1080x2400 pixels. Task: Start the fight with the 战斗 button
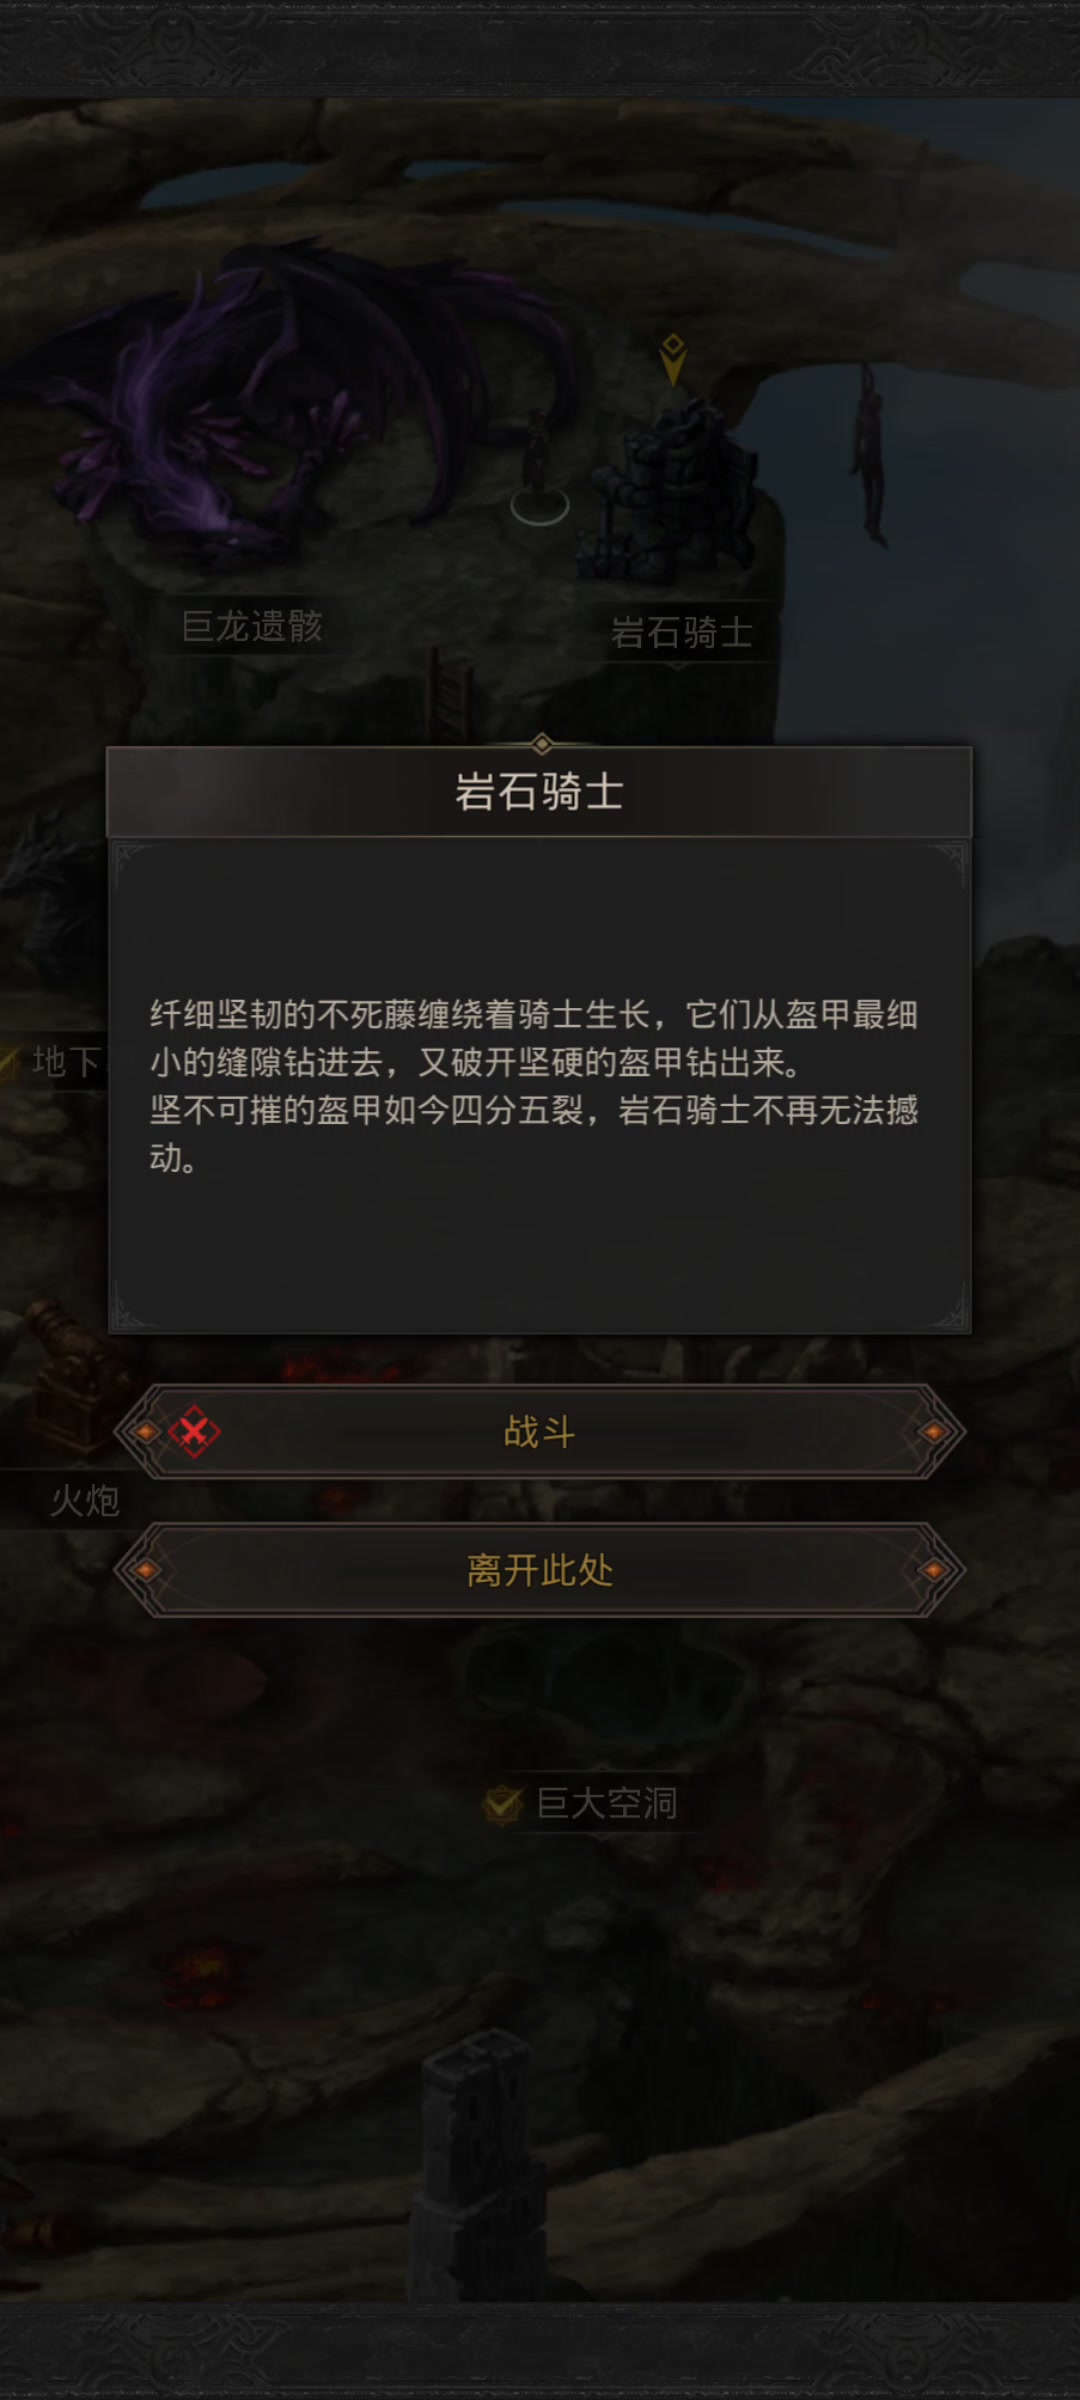coord(540,1432)
